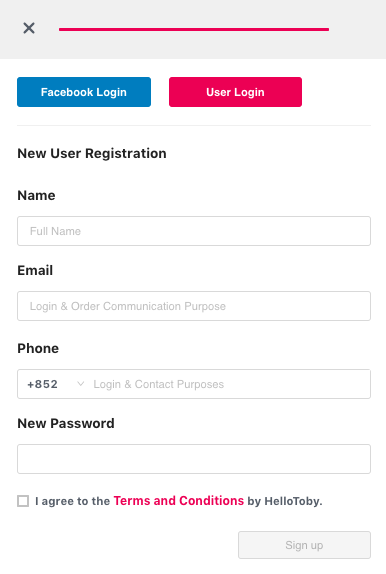Click inside the New Password box

point(194,459)
